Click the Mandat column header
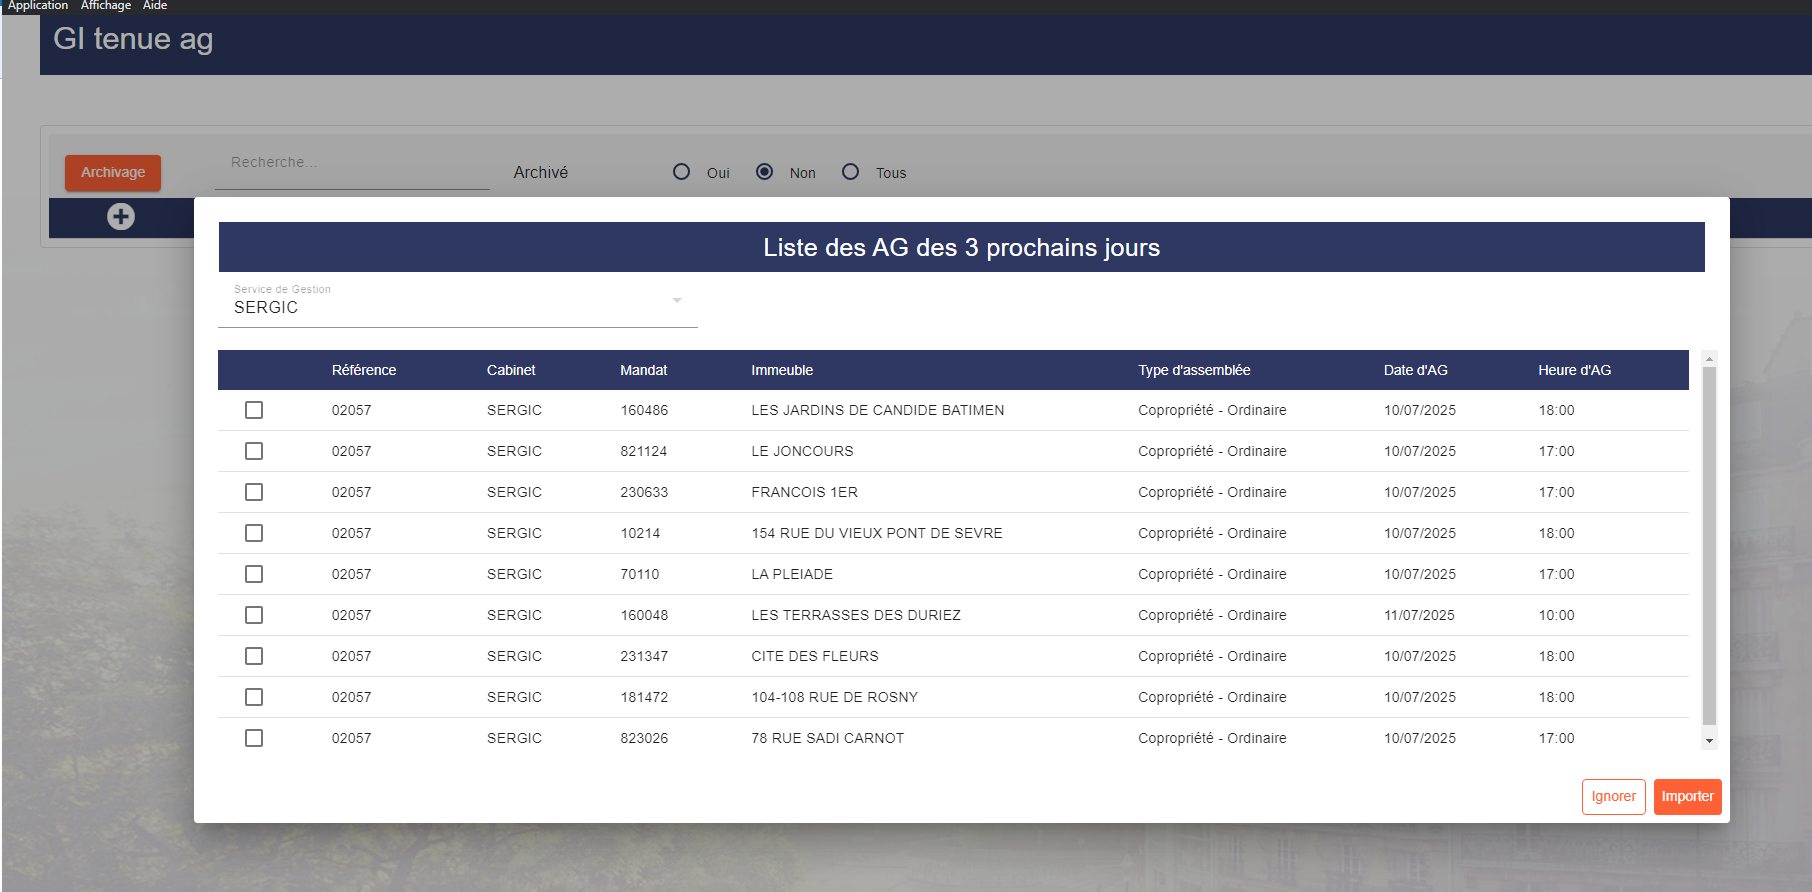This screenshot has height=892, width=1812. 643,370
